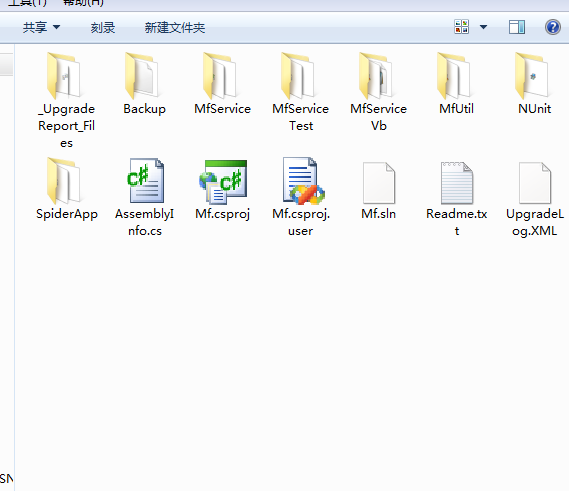Image resolution: width=569 pixels, height=491 pixels.
Task: Select the SpiderApp folder icon
Action: 64,181
